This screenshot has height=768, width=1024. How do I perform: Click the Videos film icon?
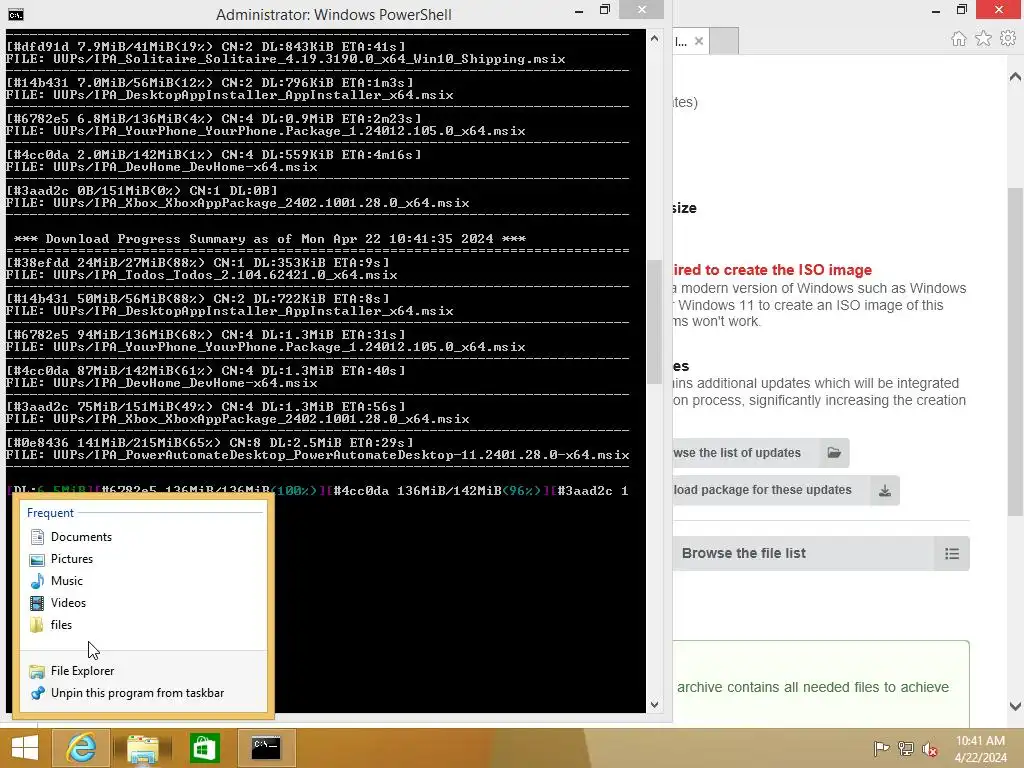[x=37, y=603]
